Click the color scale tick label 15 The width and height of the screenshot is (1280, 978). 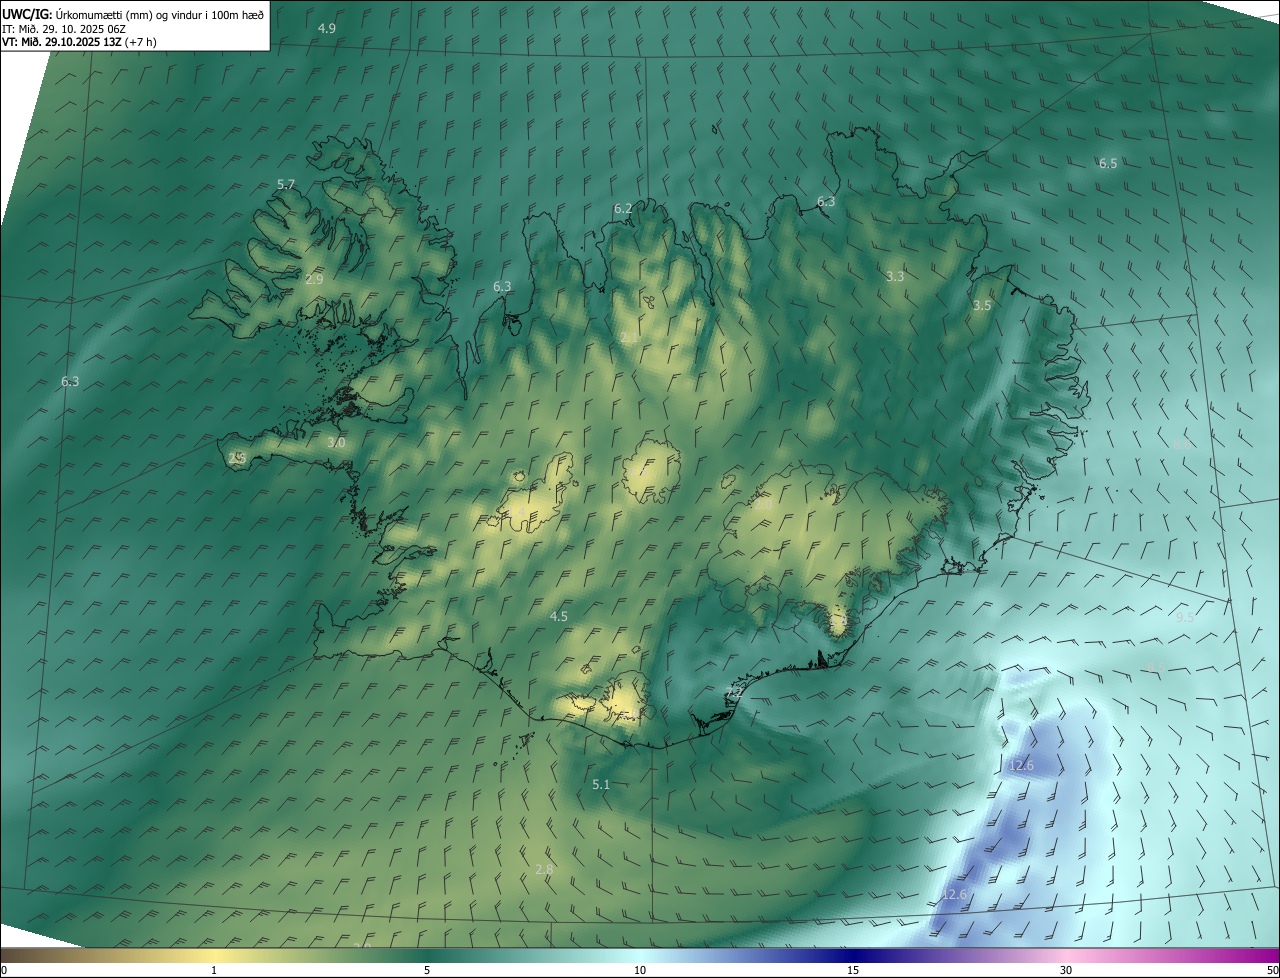tap(853, 971)
